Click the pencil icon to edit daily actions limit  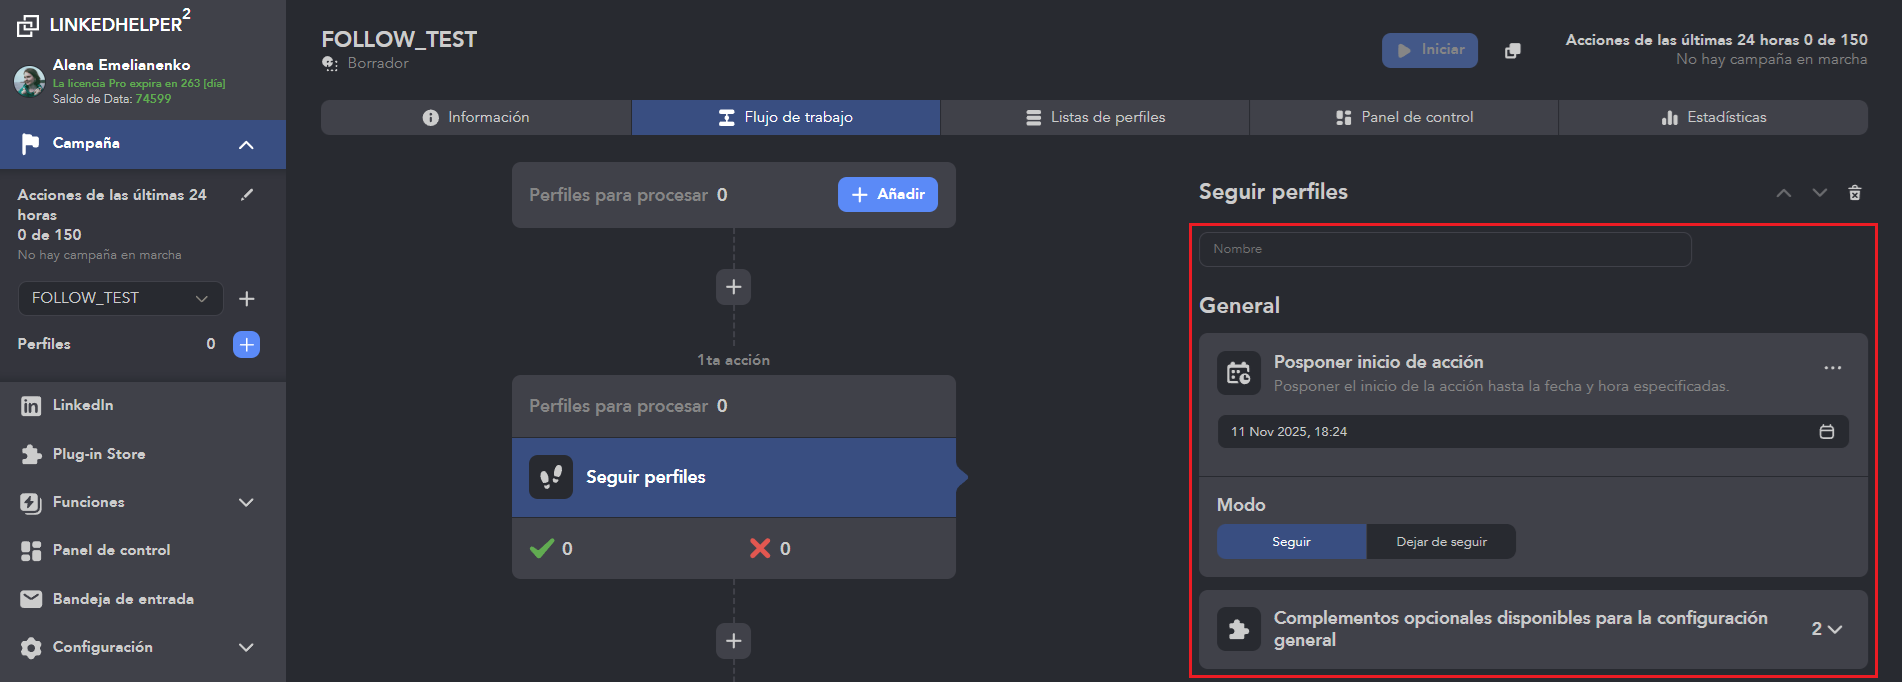pyautogui.click(x=247, y=195)
